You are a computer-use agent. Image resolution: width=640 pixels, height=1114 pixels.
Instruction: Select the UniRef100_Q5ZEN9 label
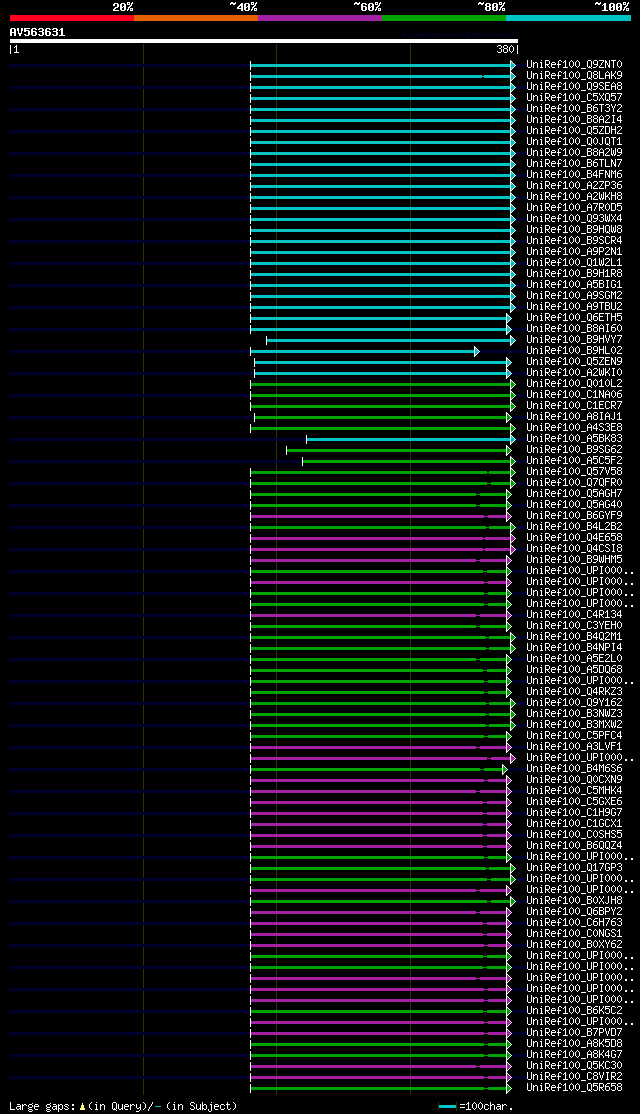pos(575,362)
